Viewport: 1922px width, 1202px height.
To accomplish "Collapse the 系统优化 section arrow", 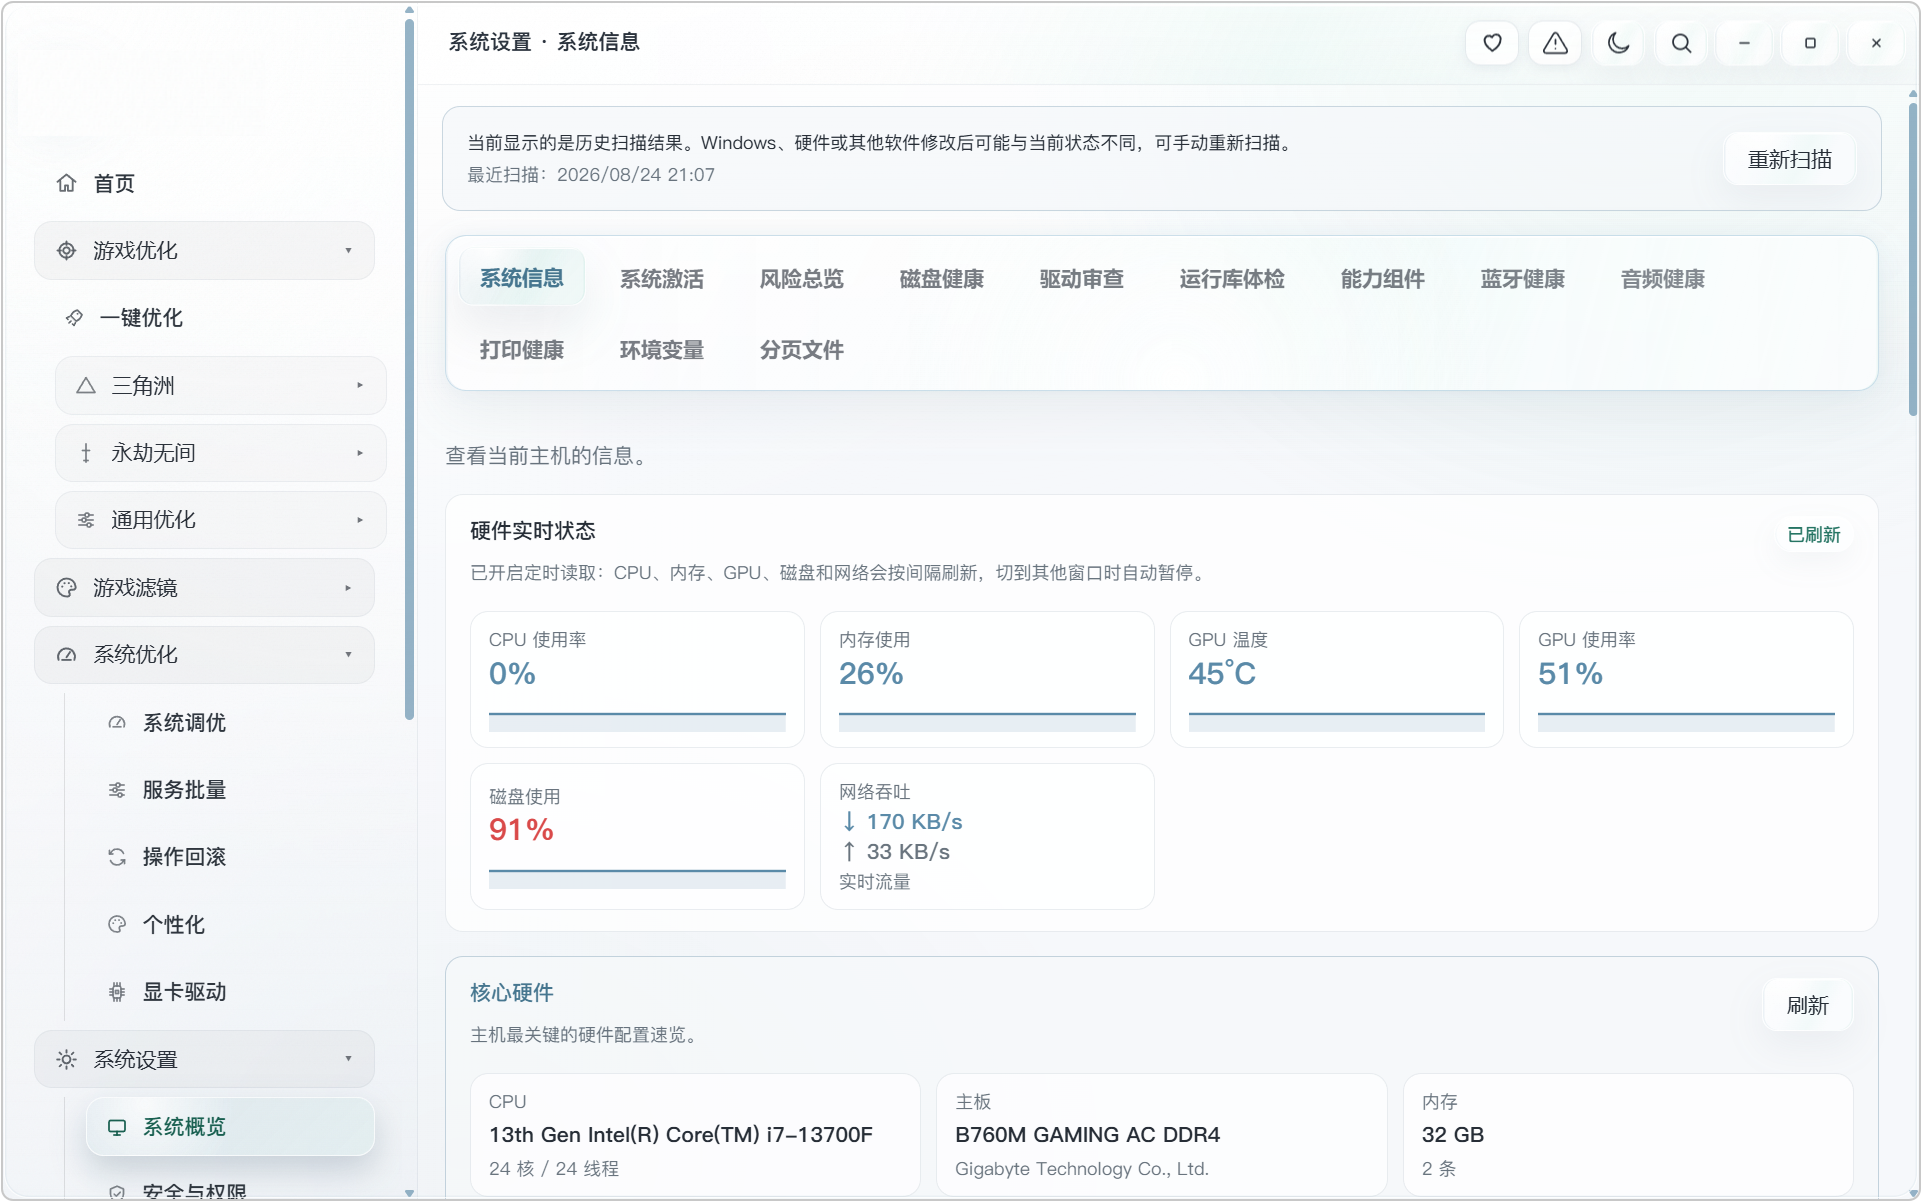I will pyautogui.click(x=348, y=655).
